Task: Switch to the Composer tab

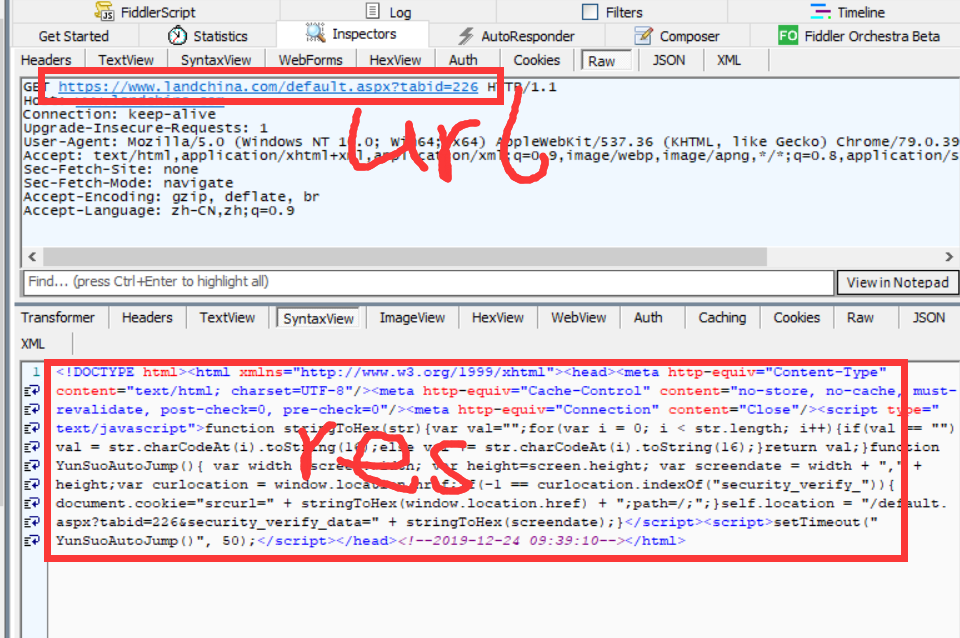Action: click(677, 36)
